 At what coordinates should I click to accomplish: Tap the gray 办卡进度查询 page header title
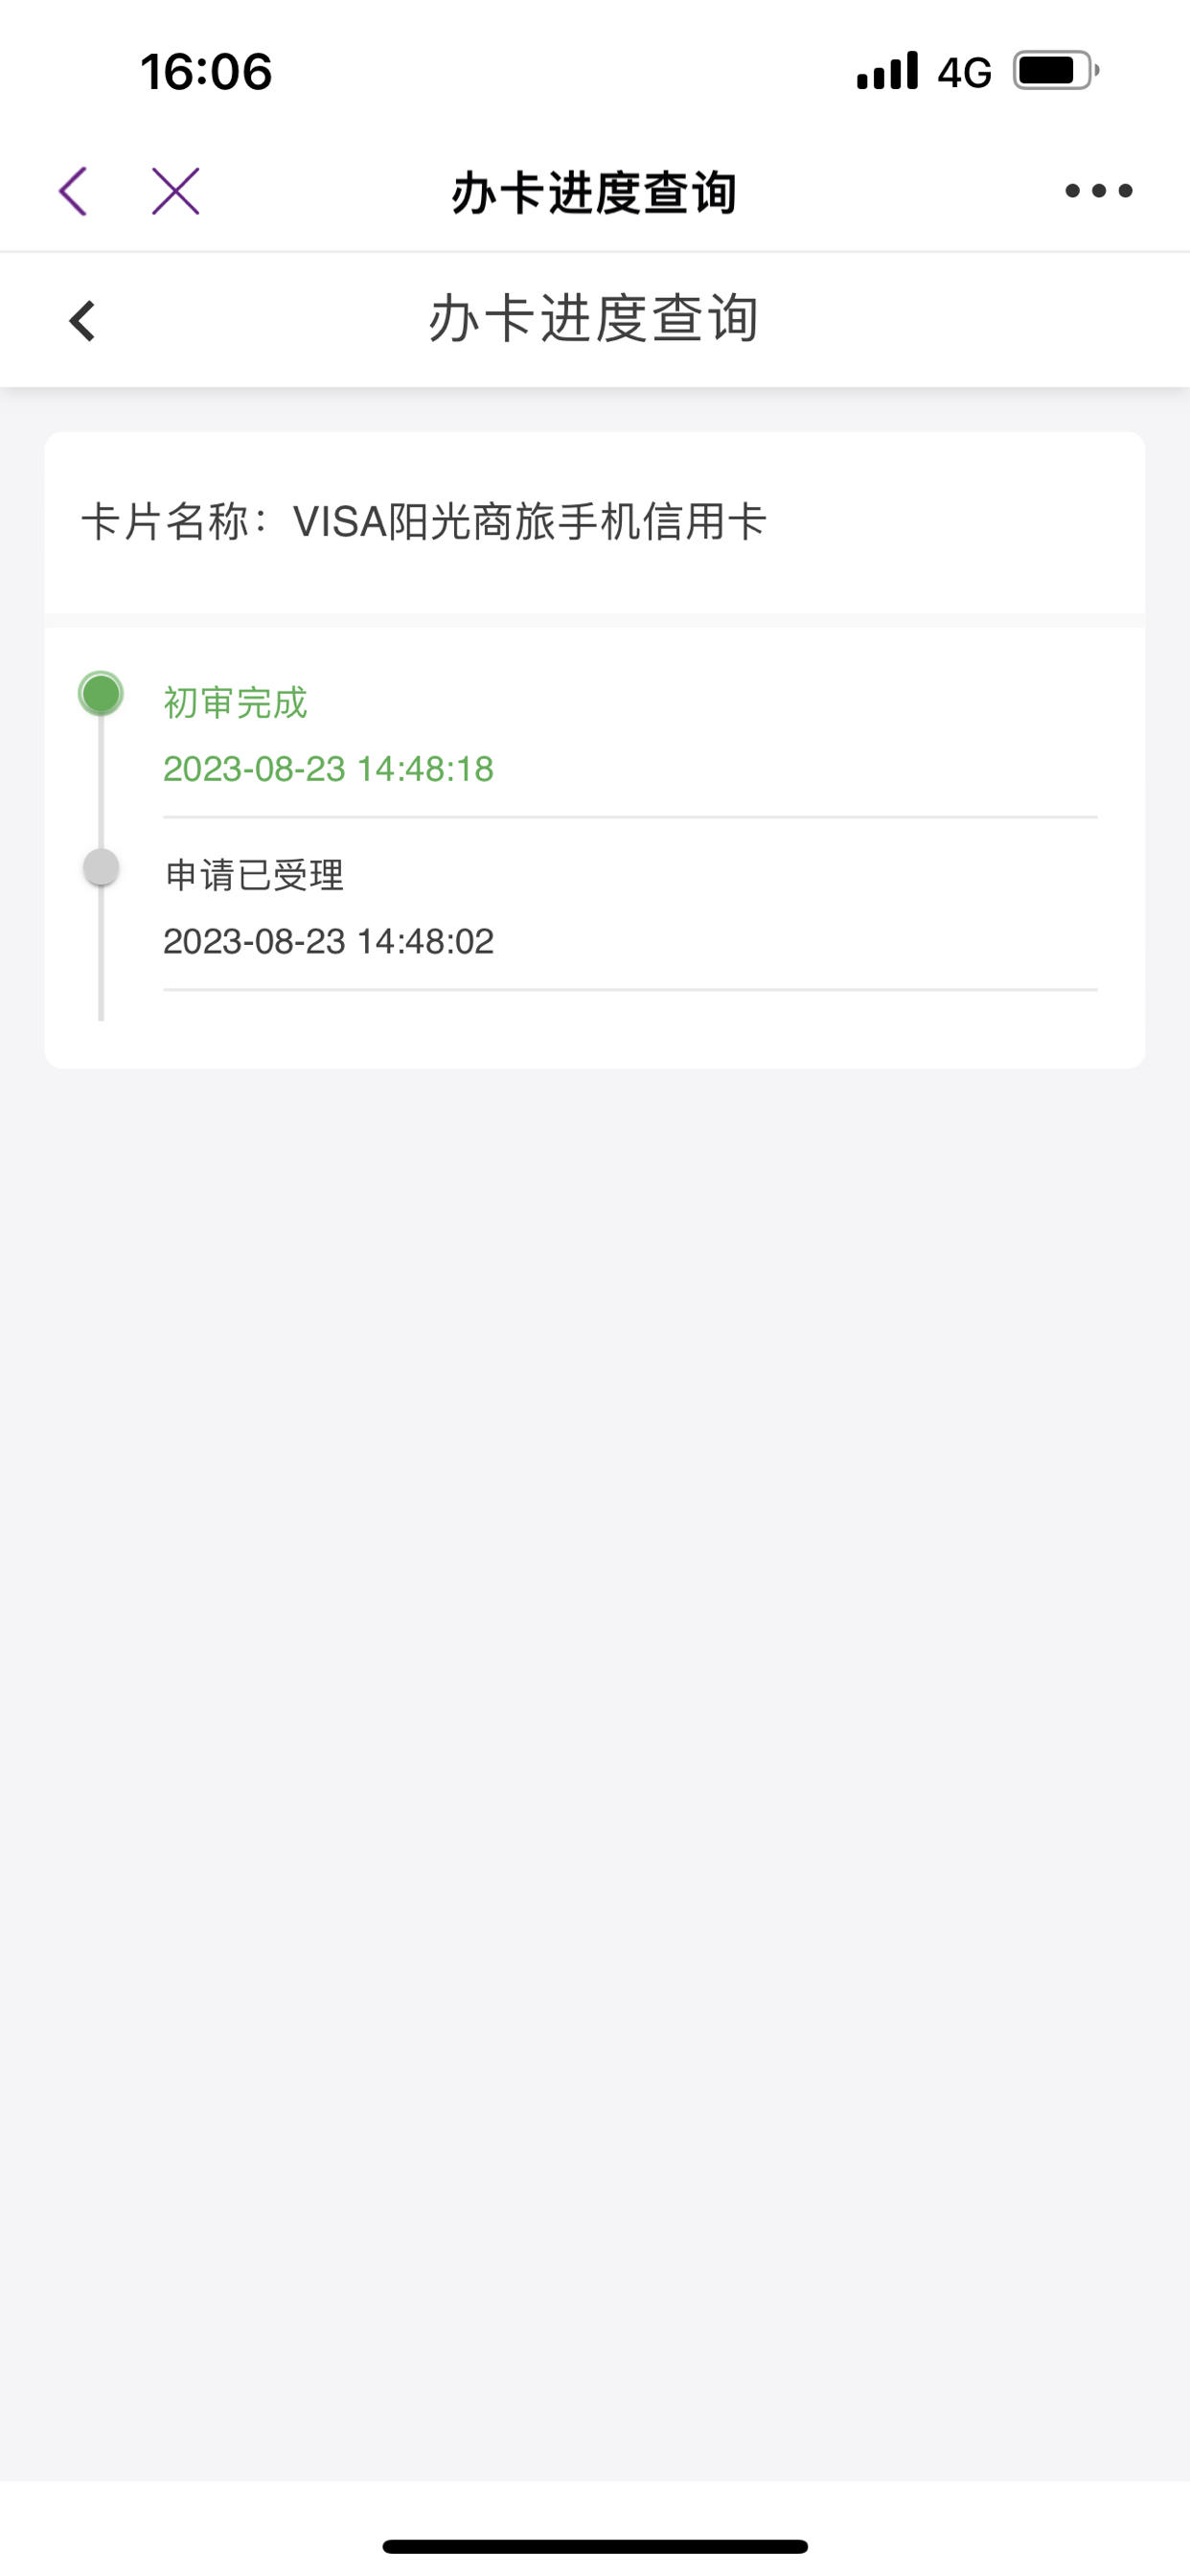[594, 319]
